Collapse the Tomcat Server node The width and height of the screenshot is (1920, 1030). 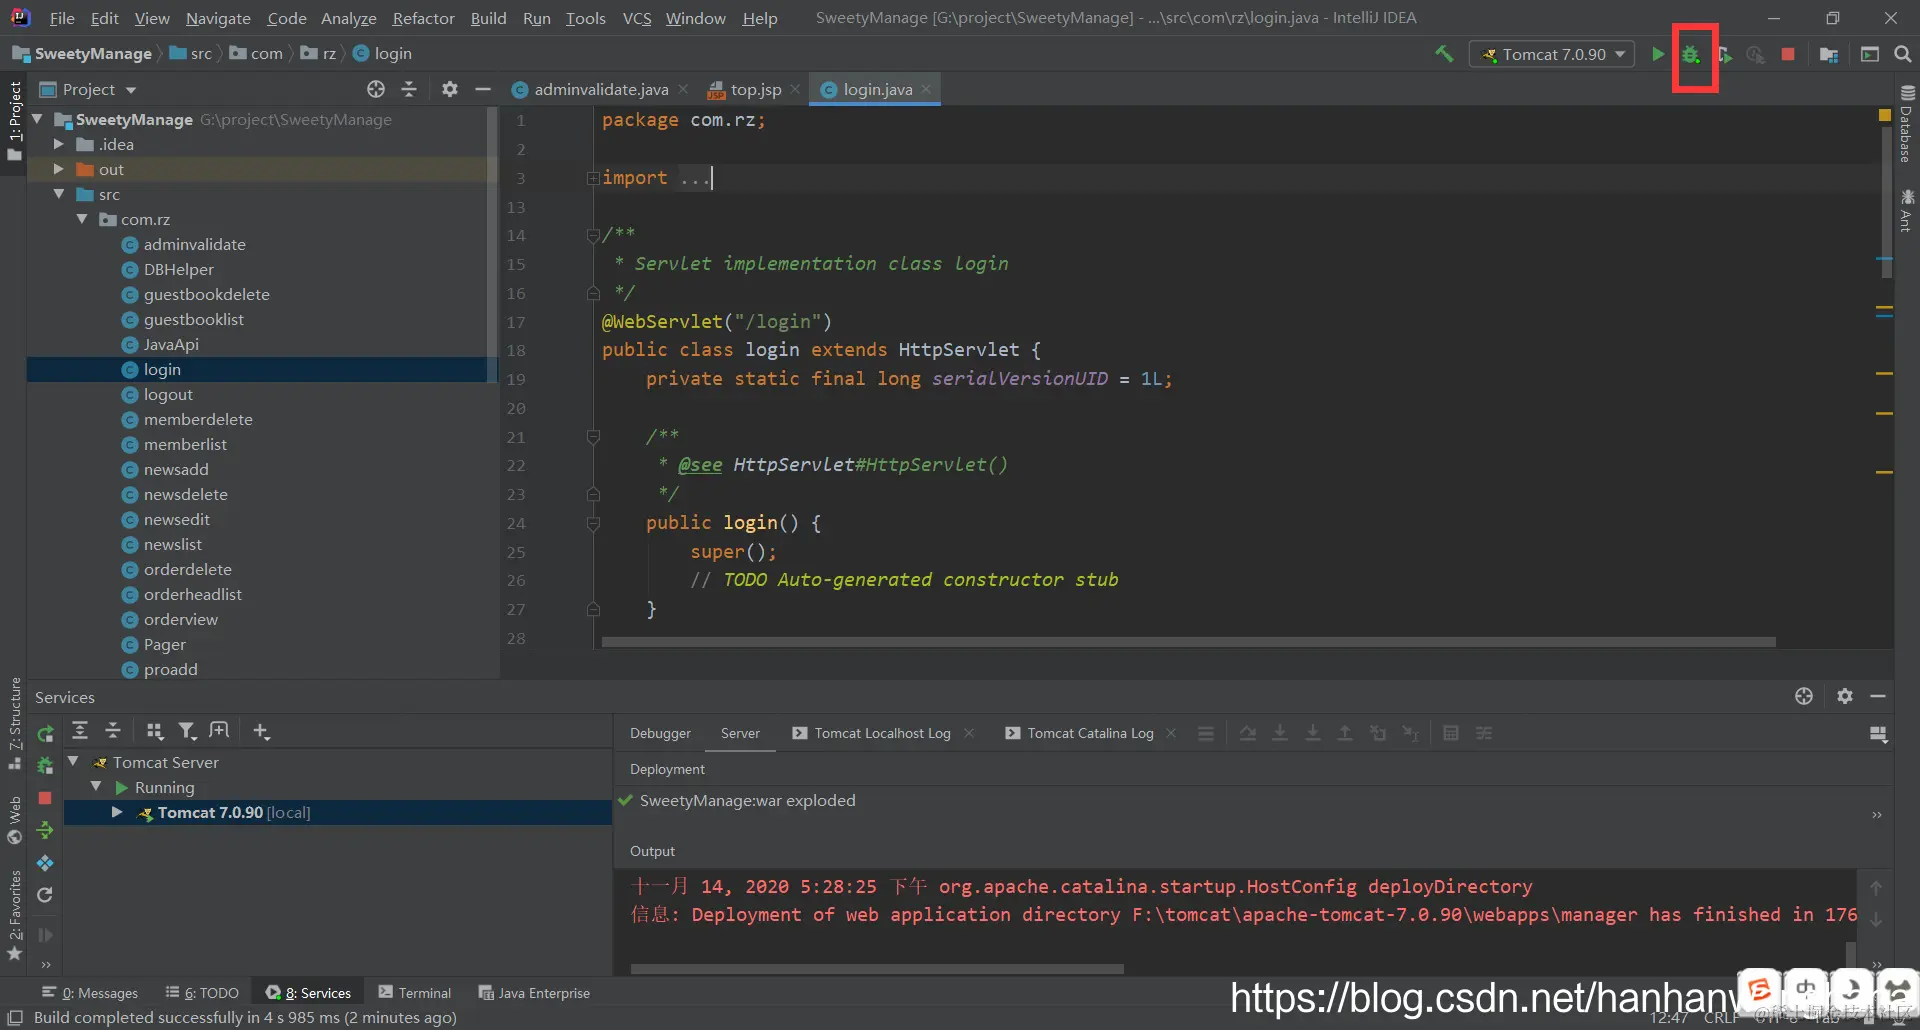click(73, 761)
